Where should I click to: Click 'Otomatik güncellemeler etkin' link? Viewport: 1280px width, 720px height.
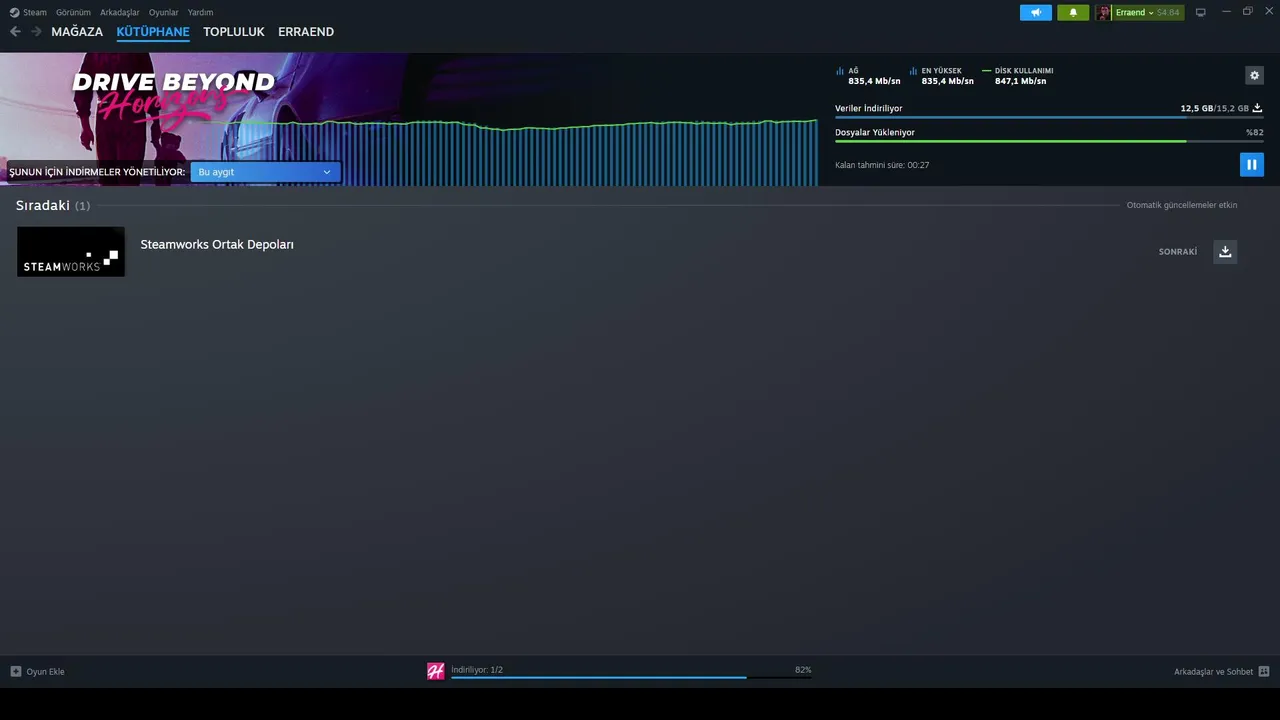(1182, 205)
